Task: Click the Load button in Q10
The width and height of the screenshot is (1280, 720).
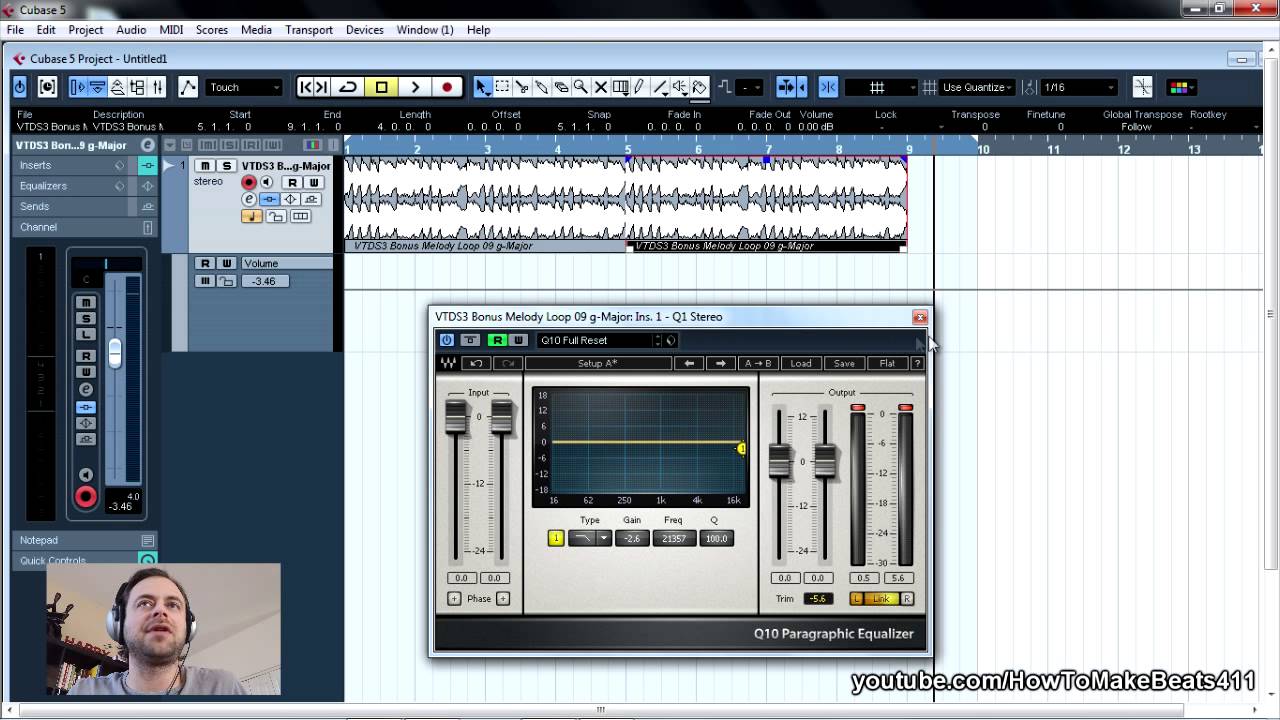Action: [x=801, y=363]
